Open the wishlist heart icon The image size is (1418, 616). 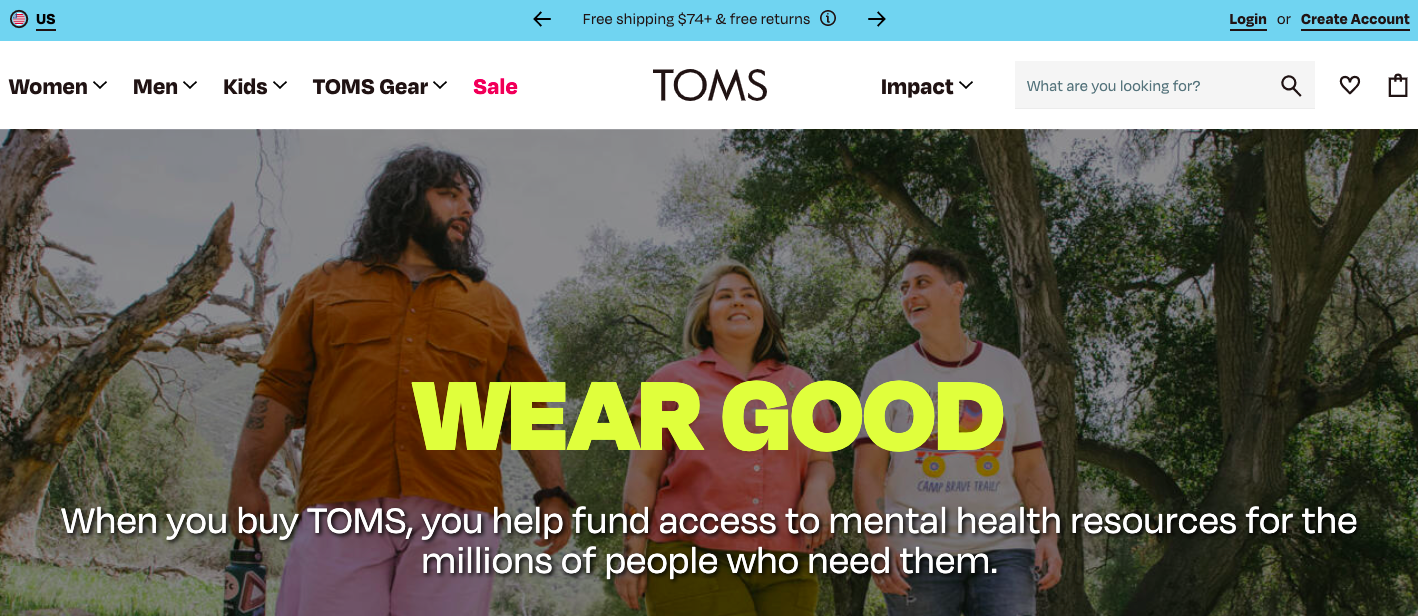pyautogui.click(x=1350, y=86)
